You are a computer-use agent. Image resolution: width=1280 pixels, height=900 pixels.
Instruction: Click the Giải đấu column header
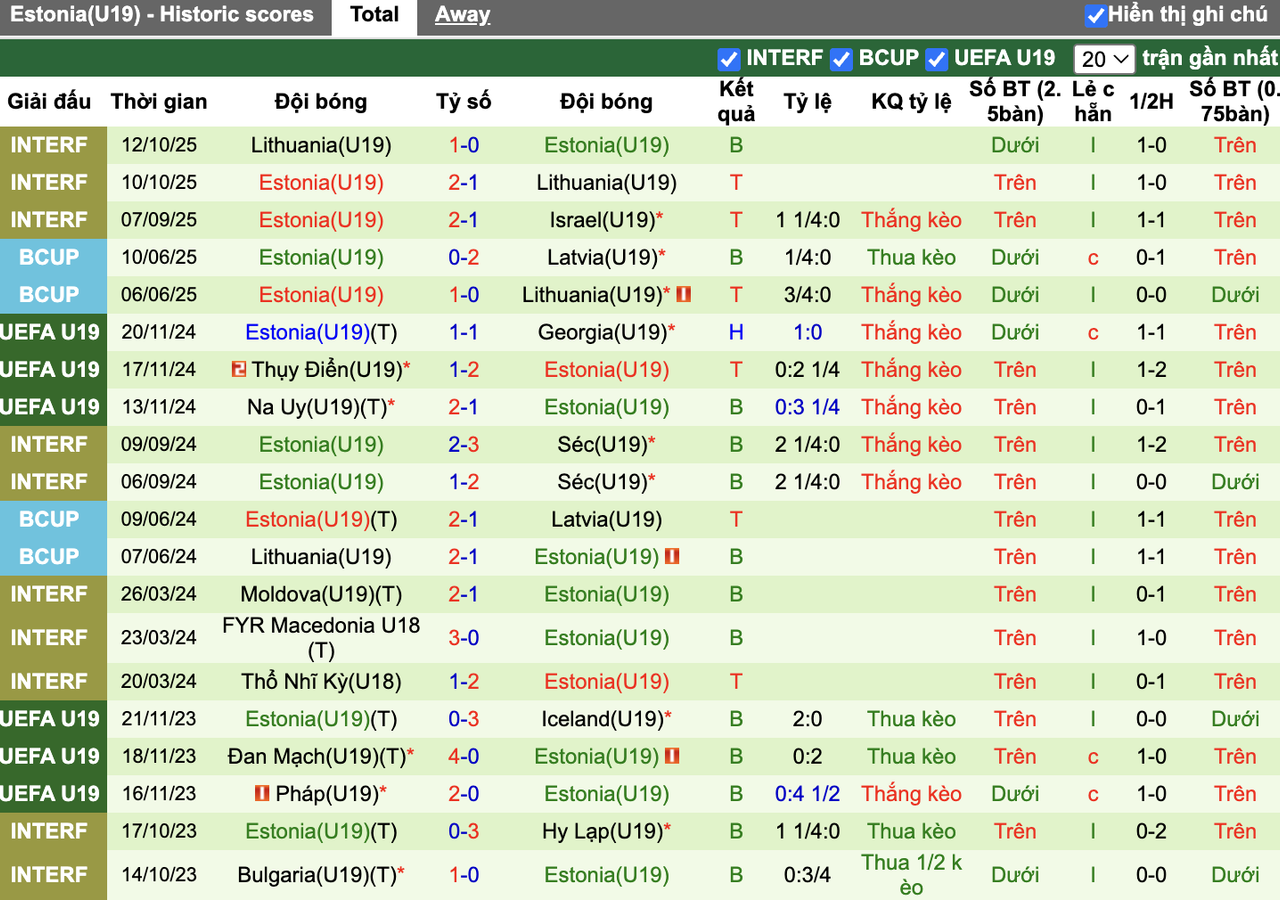(49, 102)
